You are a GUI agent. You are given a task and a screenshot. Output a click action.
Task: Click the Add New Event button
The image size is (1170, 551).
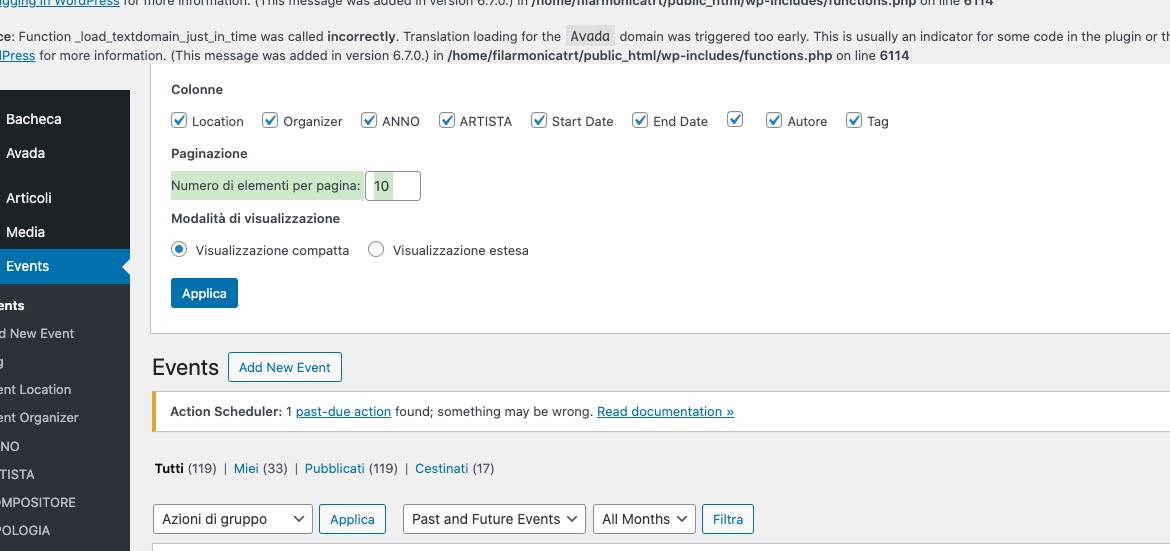pos(285,367)
